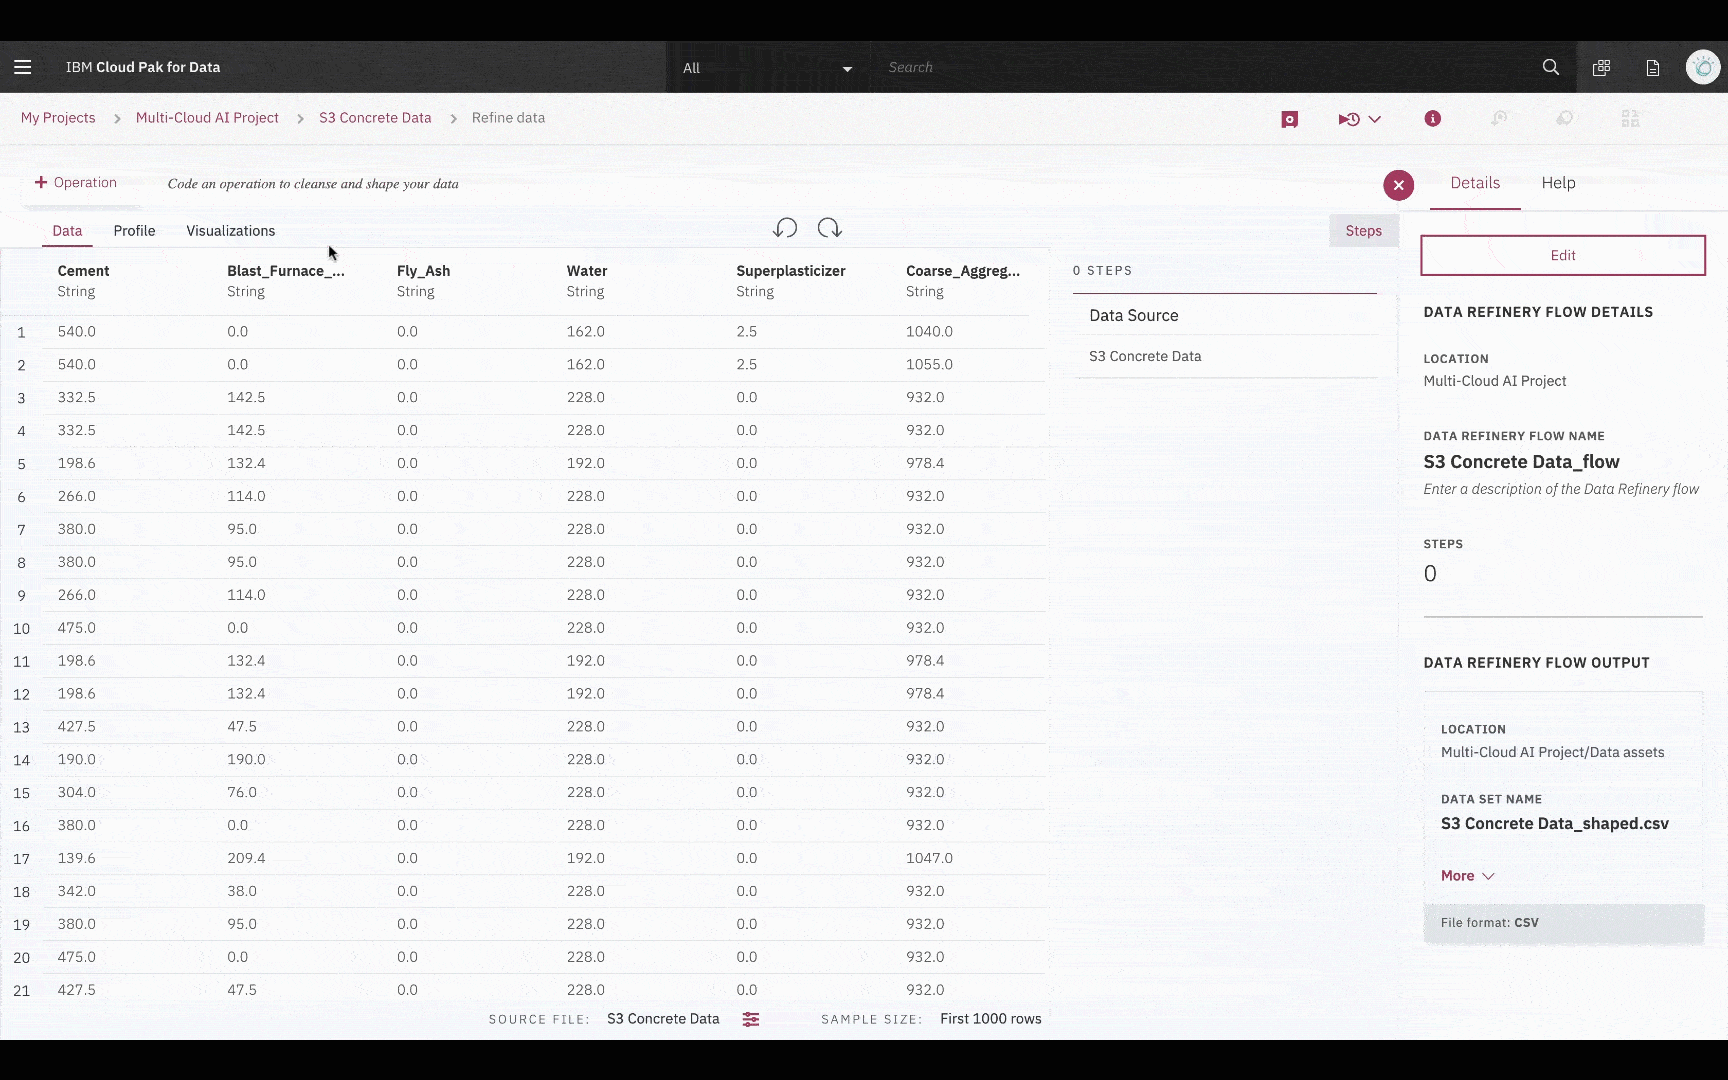Open the All category dropdown
The height and width of the screenshot is (1080, 1728).
coord(767,68)
